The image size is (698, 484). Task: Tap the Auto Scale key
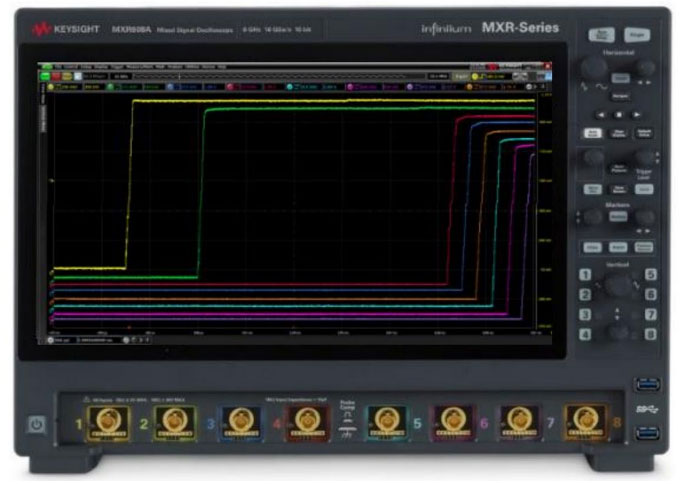click(592, 133)
